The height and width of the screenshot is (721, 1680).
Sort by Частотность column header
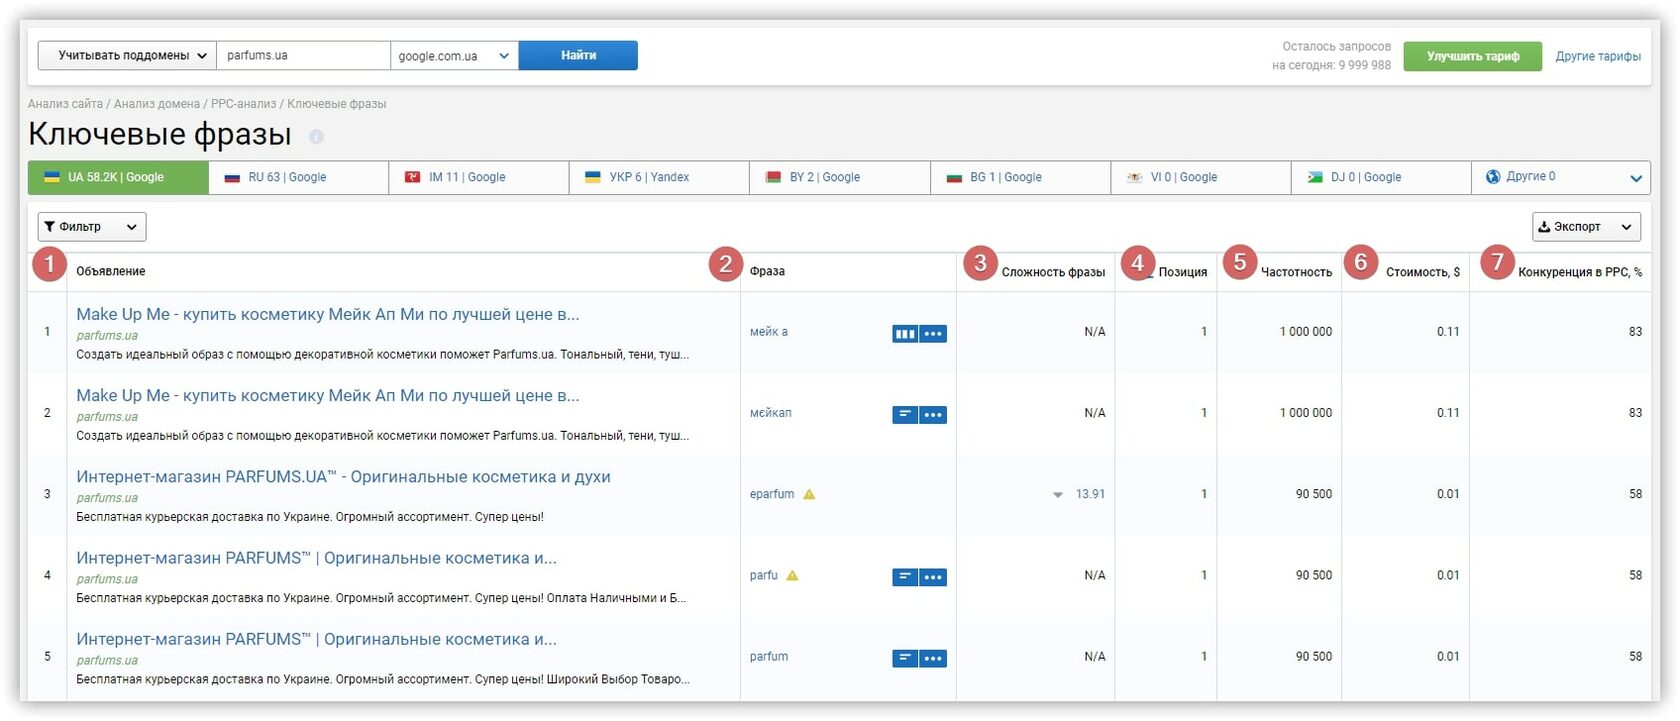(1296, 272)
